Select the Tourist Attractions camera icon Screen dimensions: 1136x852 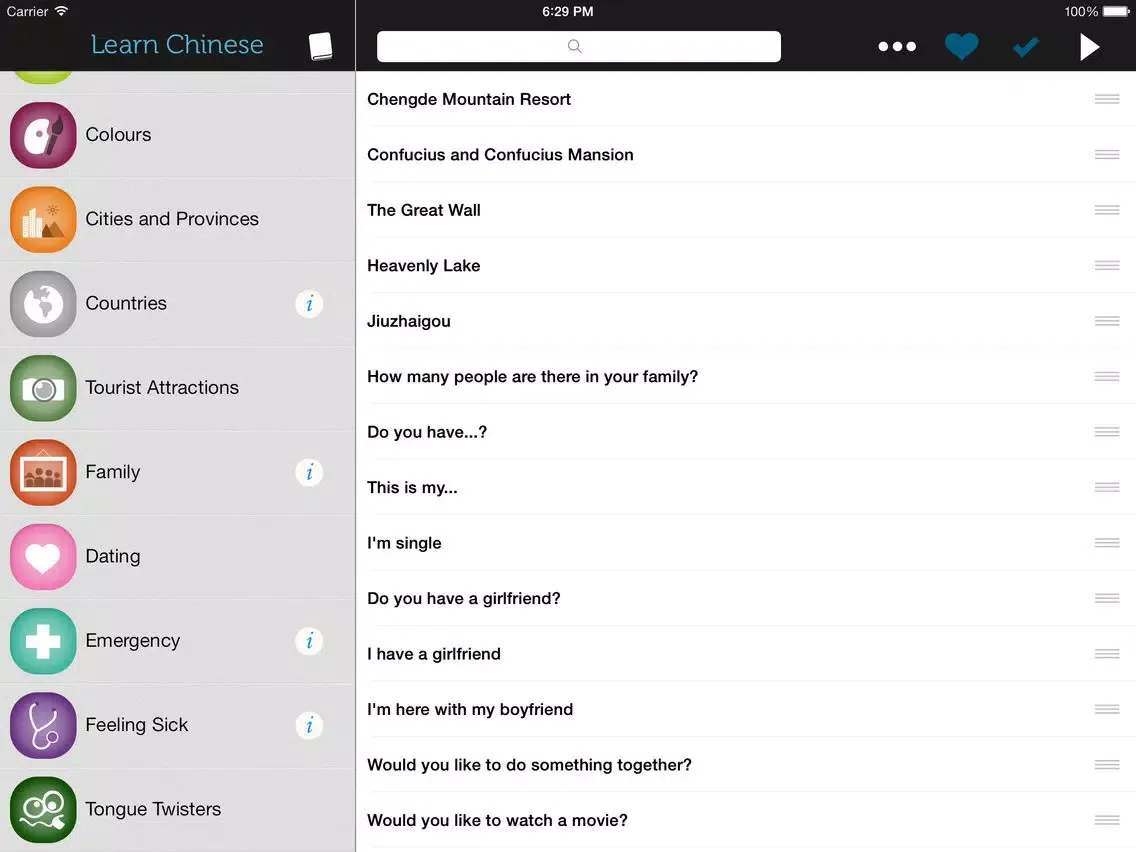click(x=43, y=388)
